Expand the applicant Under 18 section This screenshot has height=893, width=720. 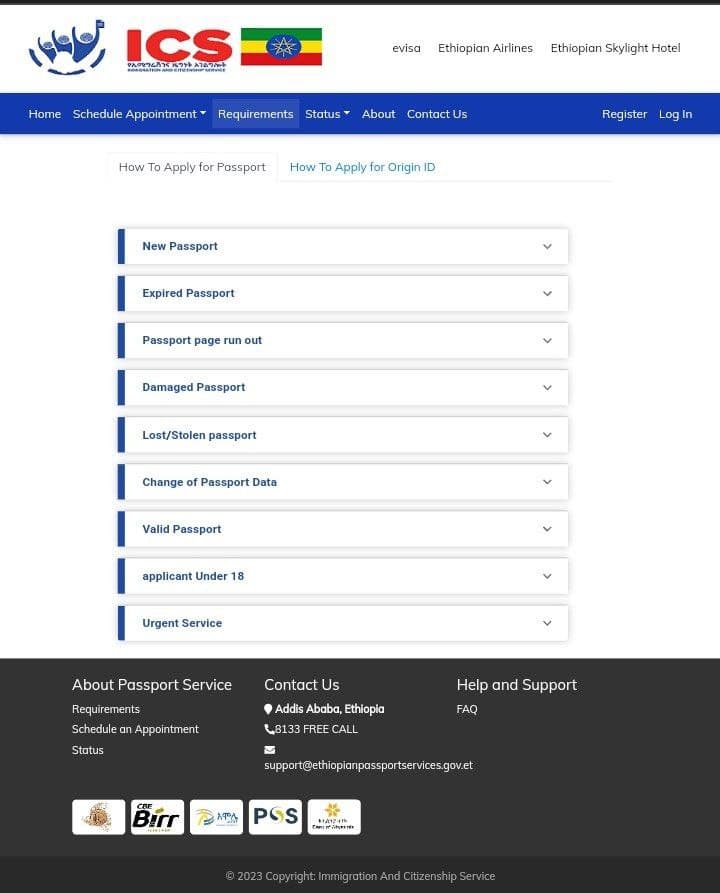(x=343, y=576)
